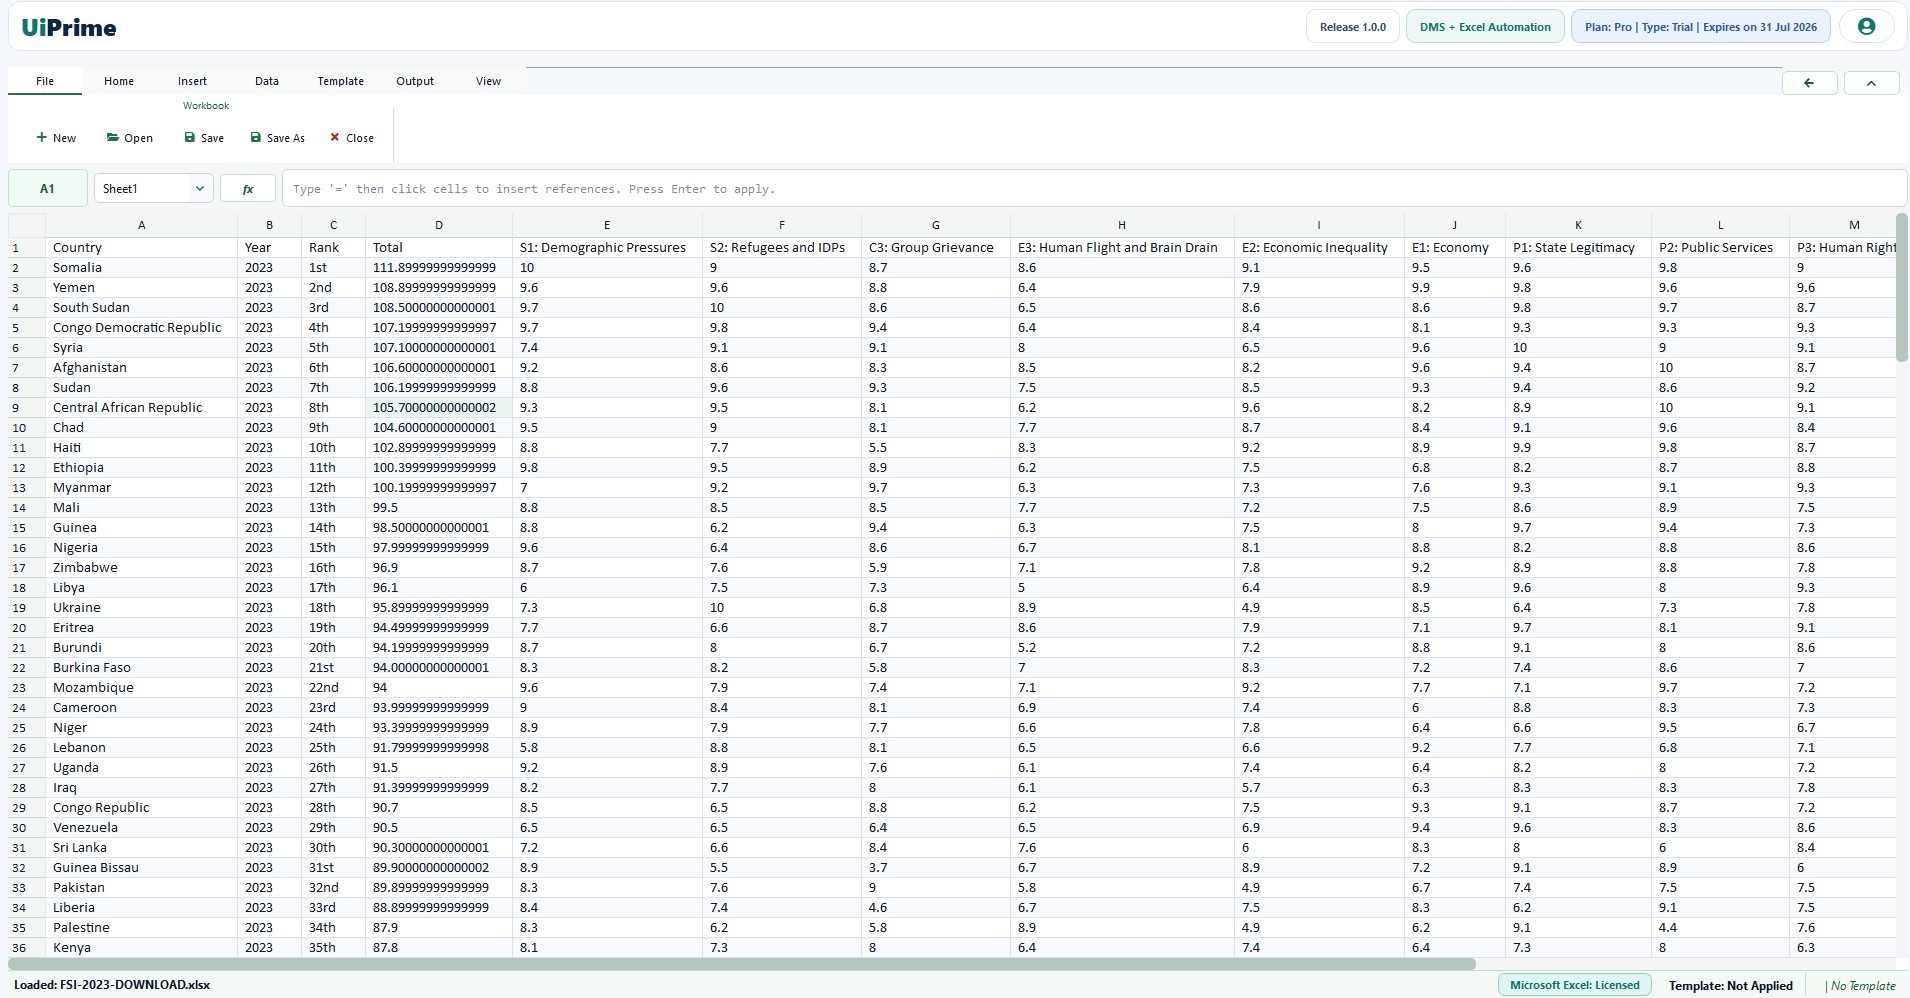Click the Template: Not Applied status text
Image resolution: width=1910 pixels, height=998 pixels.
[x=1730, y=985]
